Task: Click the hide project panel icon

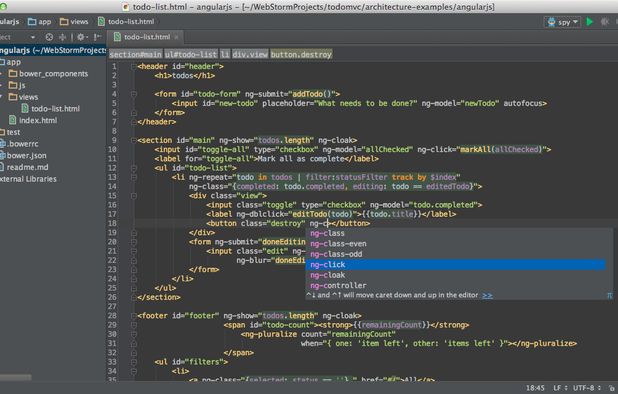Action: 97,37
